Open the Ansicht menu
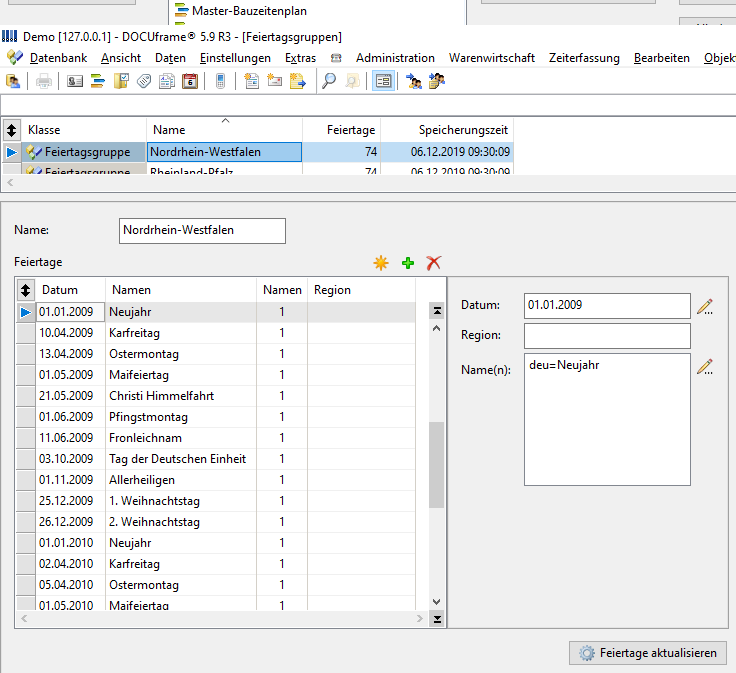736x673 pixels. [x=121, y=58]
